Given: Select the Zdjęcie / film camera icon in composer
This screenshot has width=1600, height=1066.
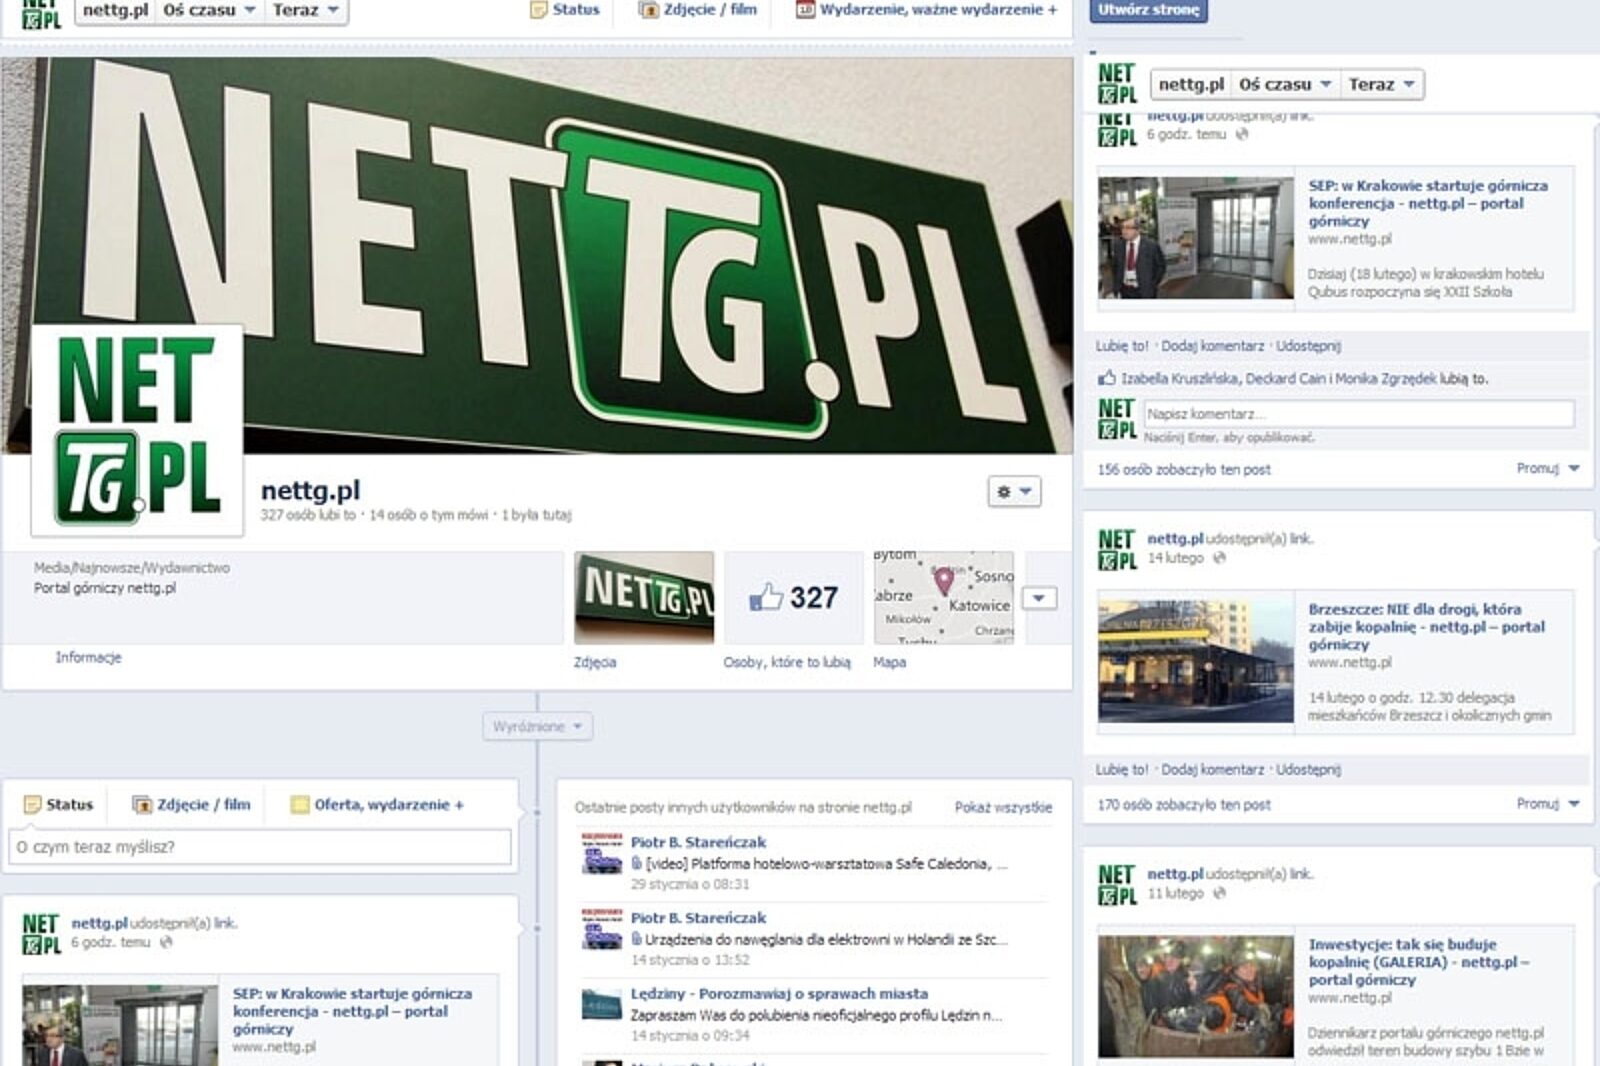Looking at the screenshot, I should pyautogui.click(x=142, y=805).
